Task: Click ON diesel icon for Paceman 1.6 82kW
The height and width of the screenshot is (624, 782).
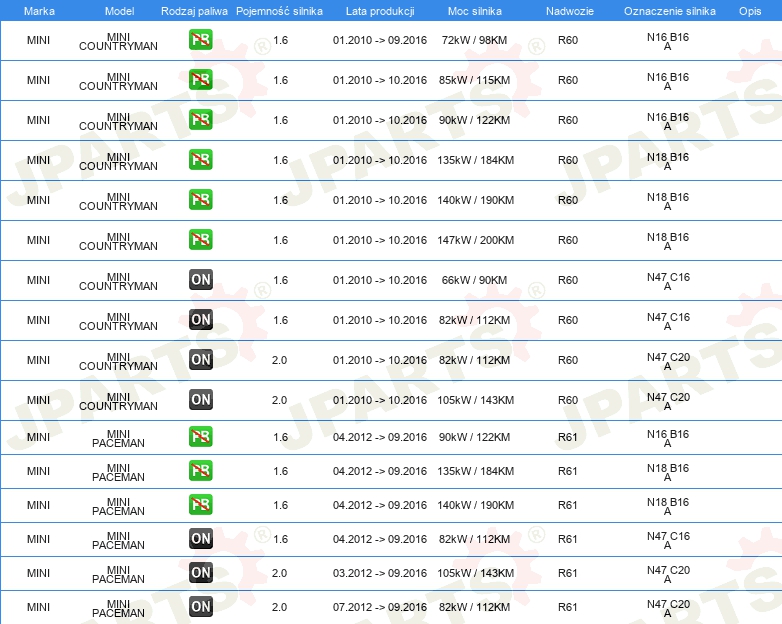Action: coord(200,539)
